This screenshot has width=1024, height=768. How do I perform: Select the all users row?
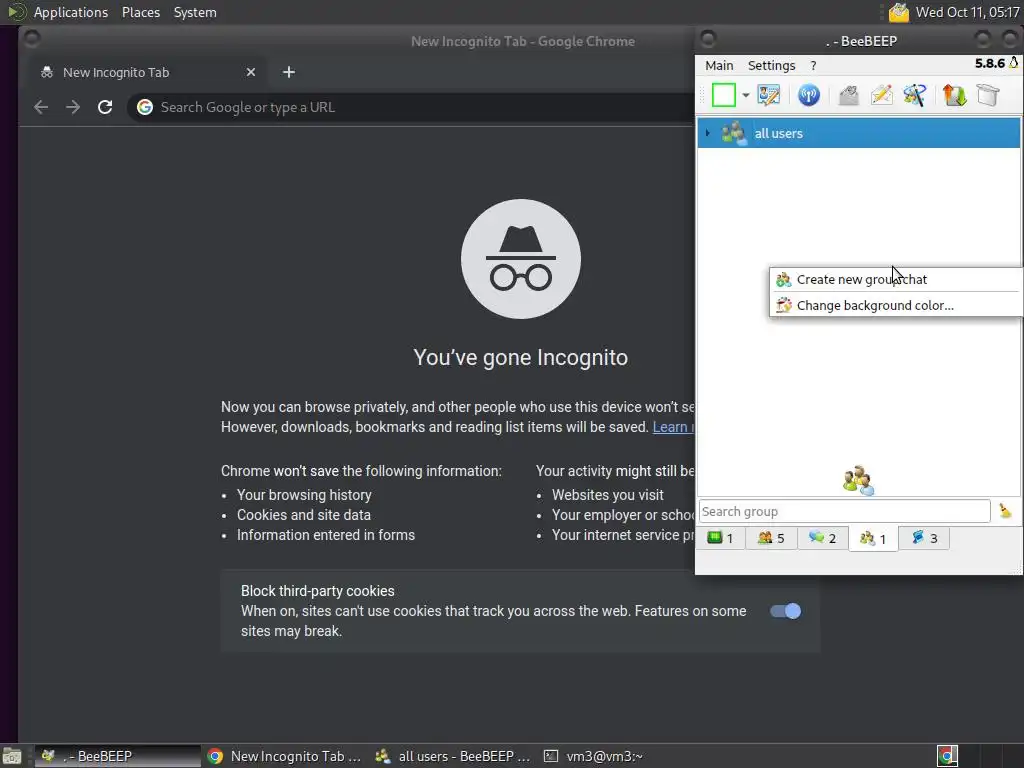(x=859, y=133)
